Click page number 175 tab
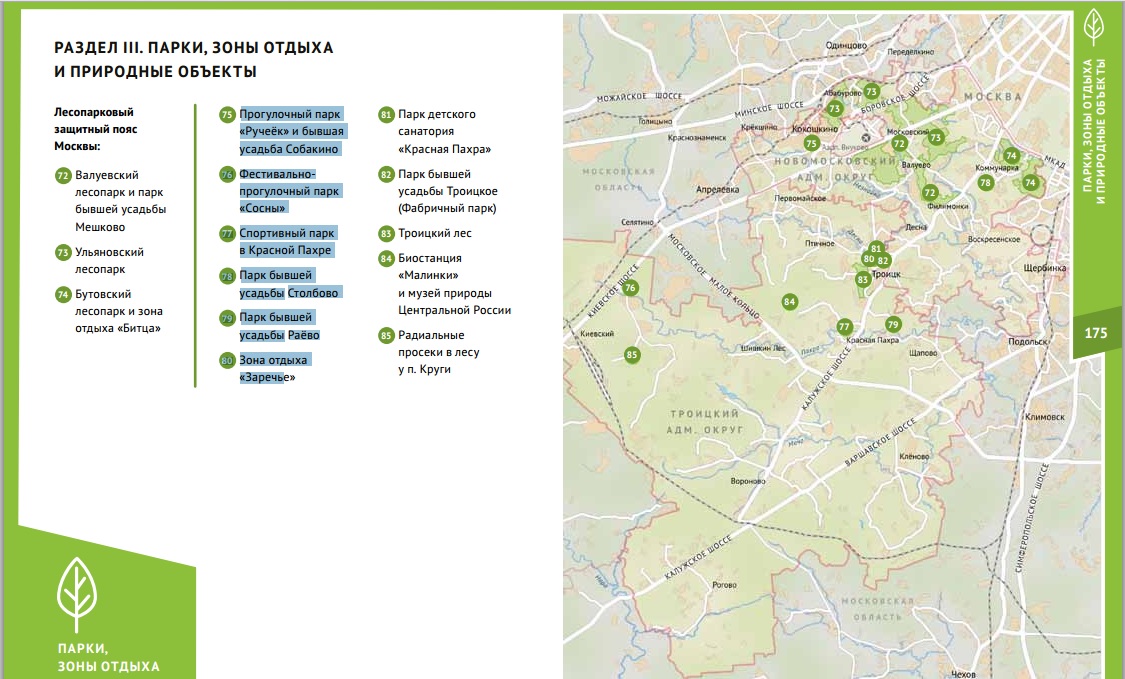This screenshot has width=1125, height=679. coord(1096,333)
